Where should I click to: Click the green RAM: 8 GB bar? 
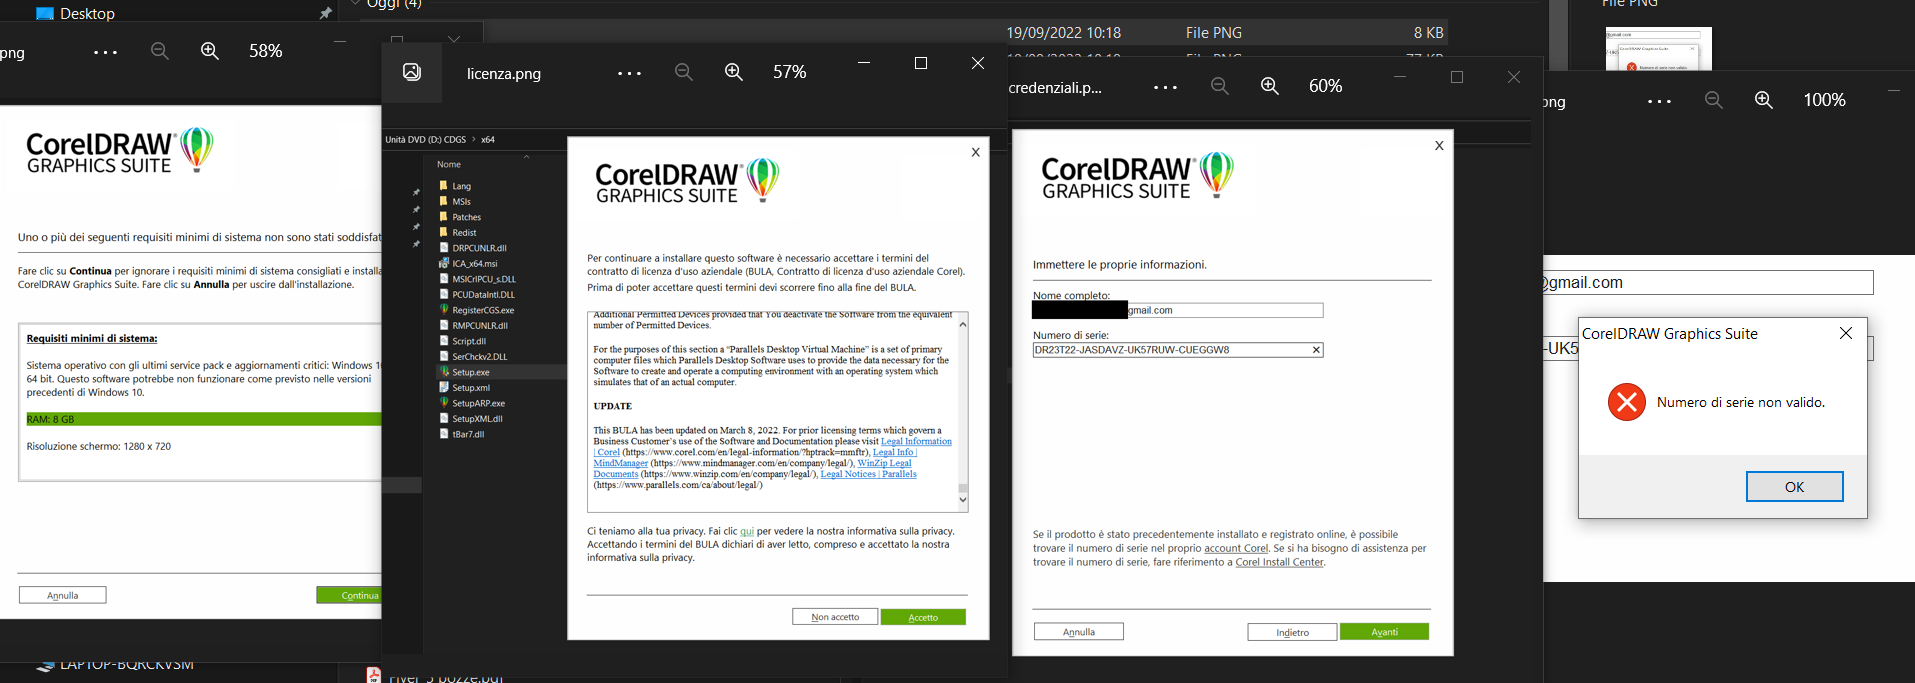coord(203,419)
